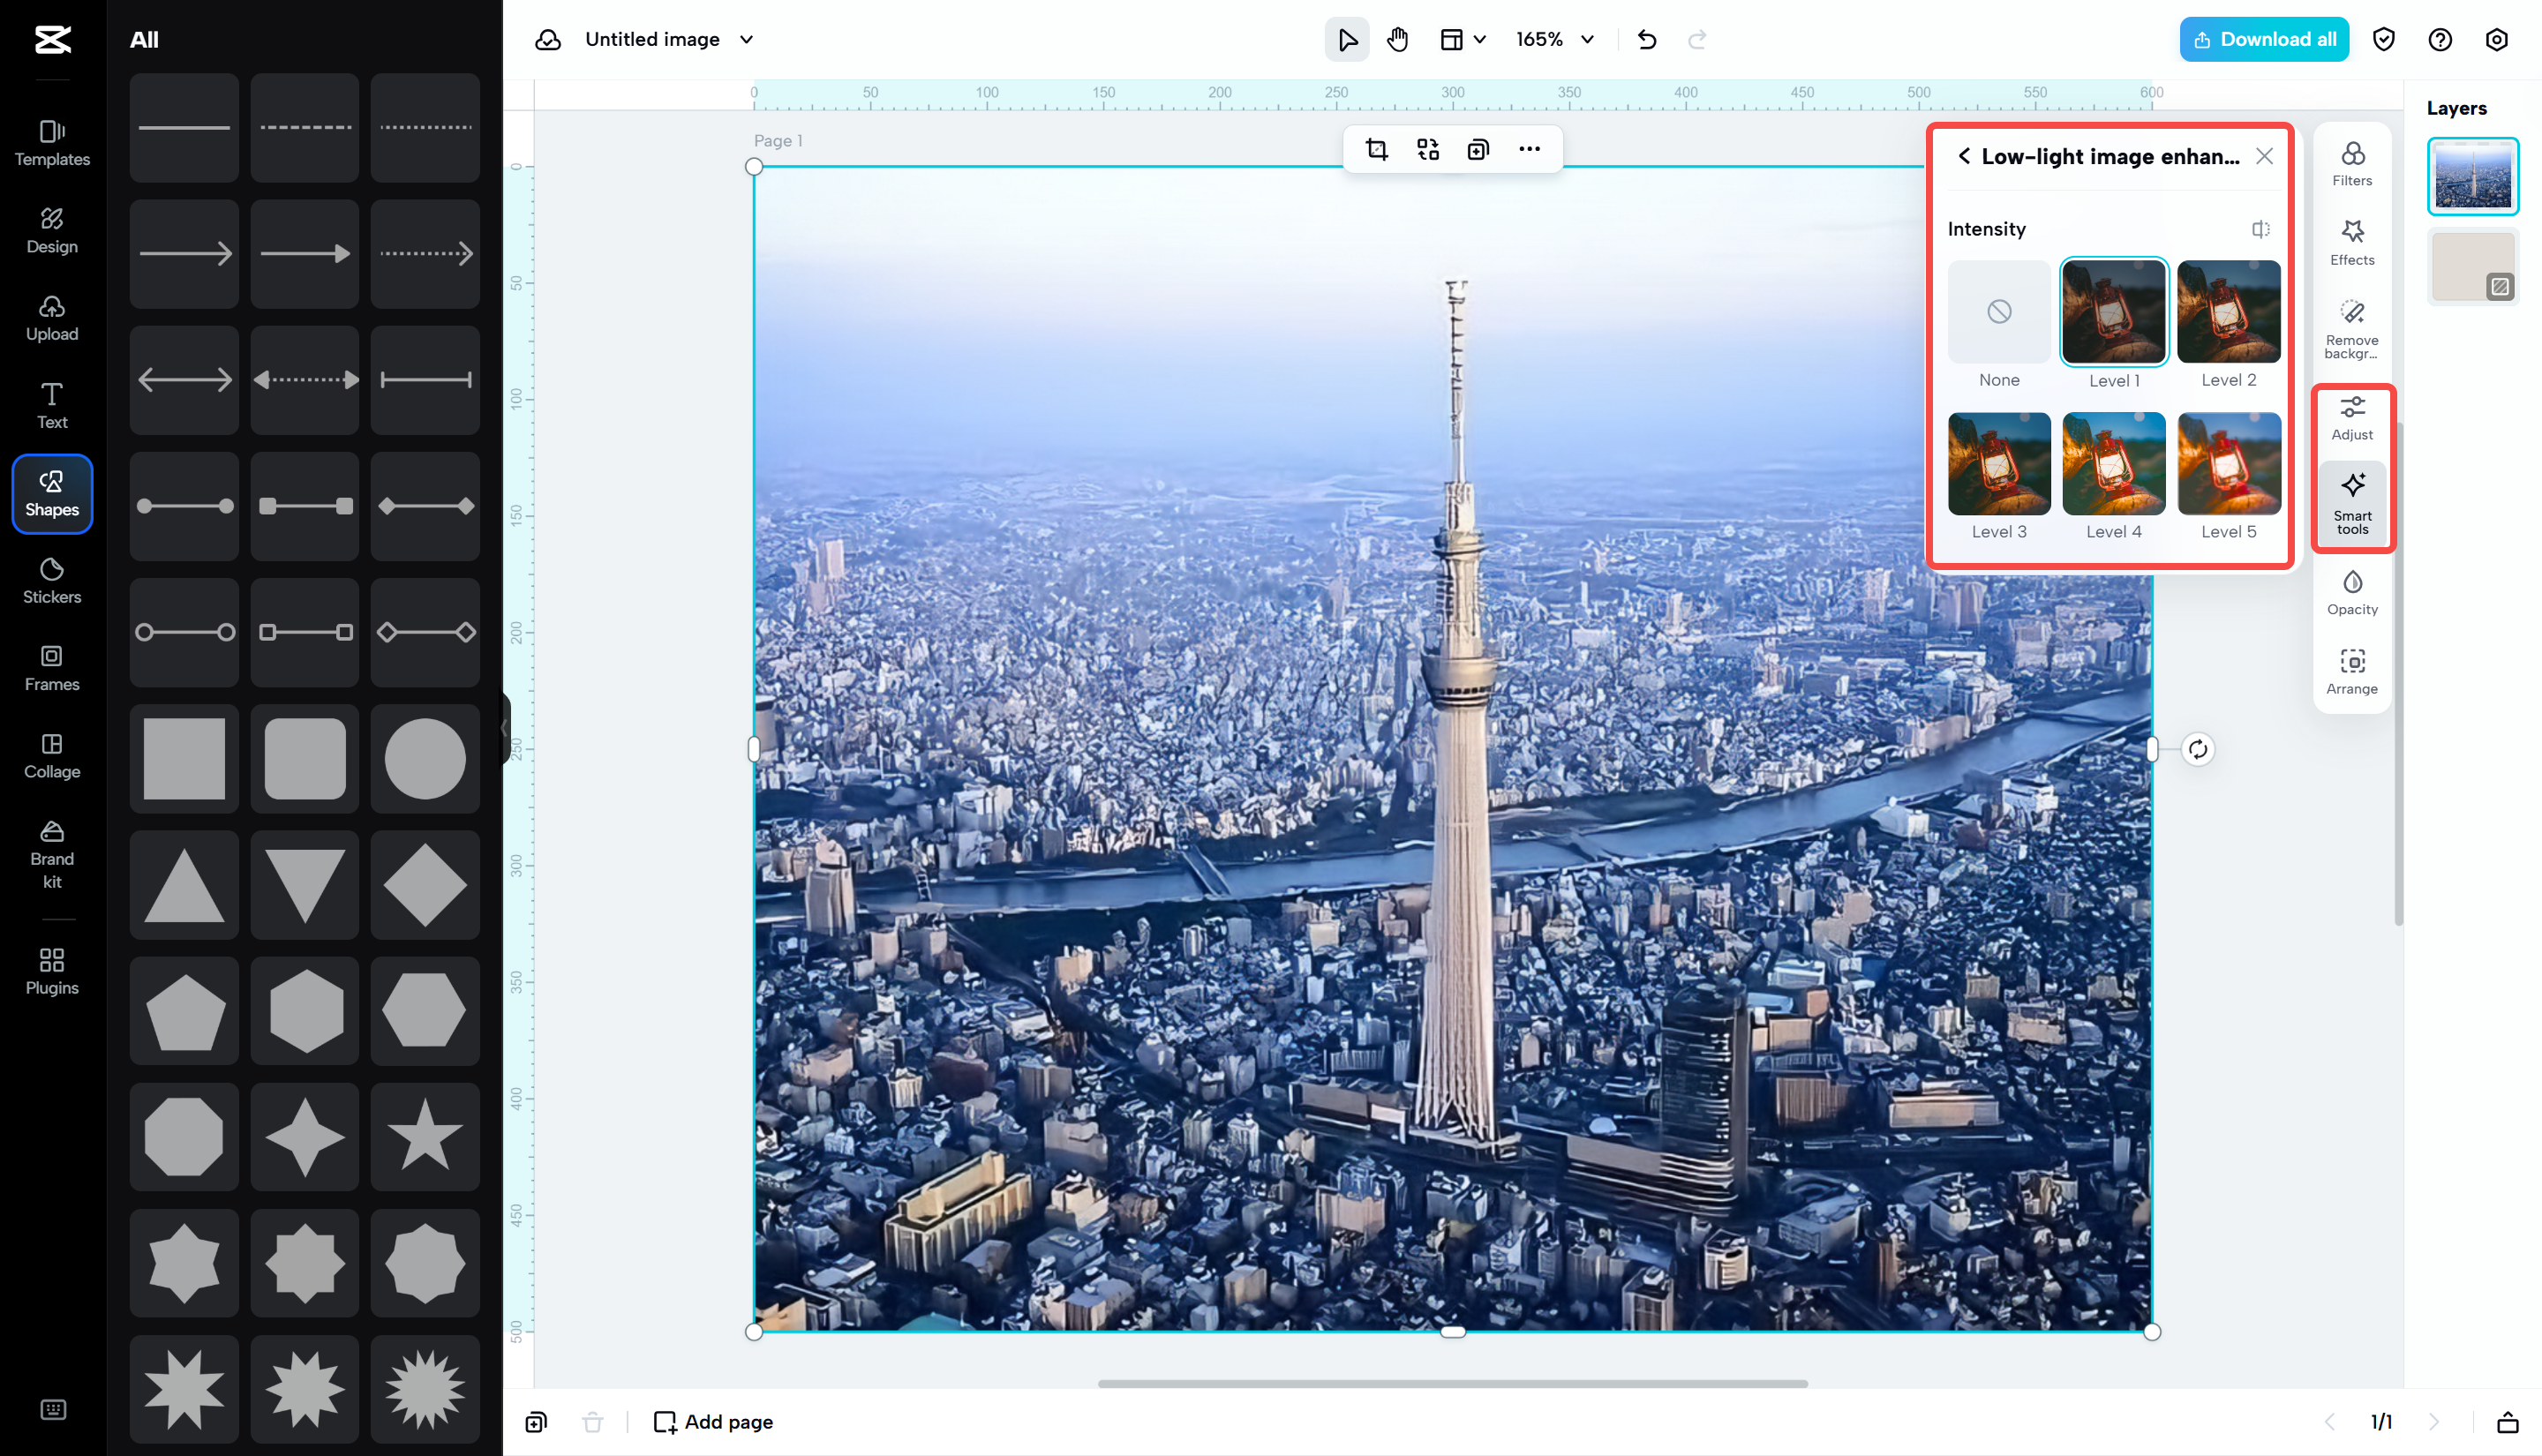Viewport: 2542px width, 1456px height.
Task: Insert the five-point star shape
Action: [425, 1136]
